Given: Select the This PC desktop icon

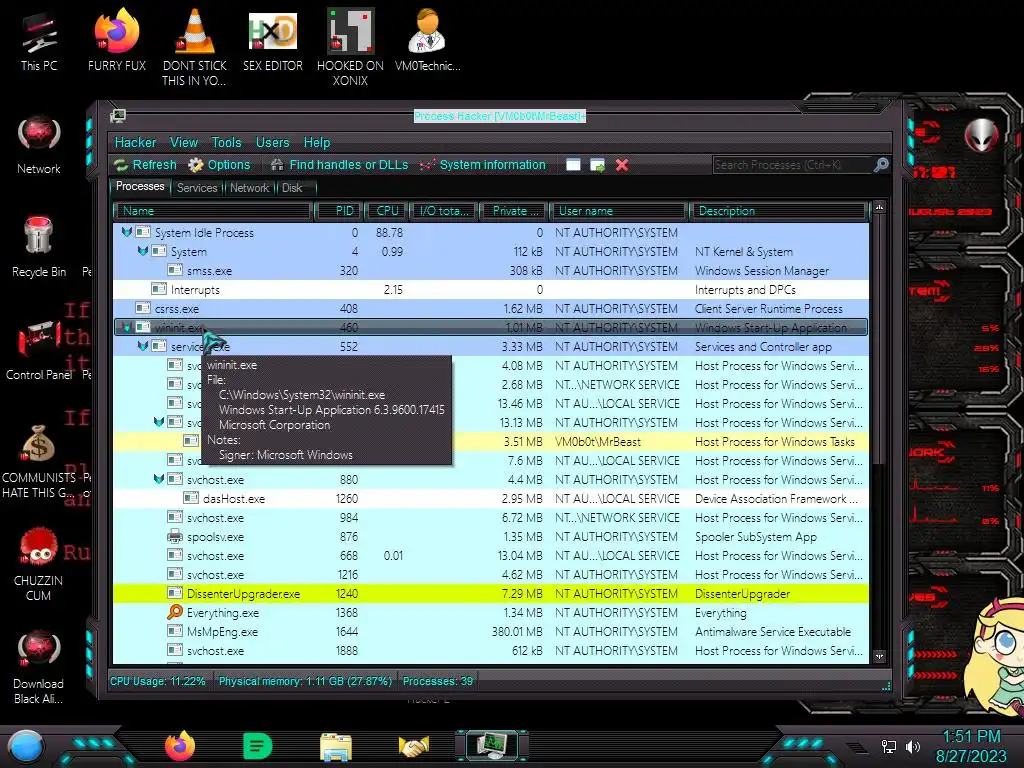Looking at the screenshot, I should click(39, 41).
